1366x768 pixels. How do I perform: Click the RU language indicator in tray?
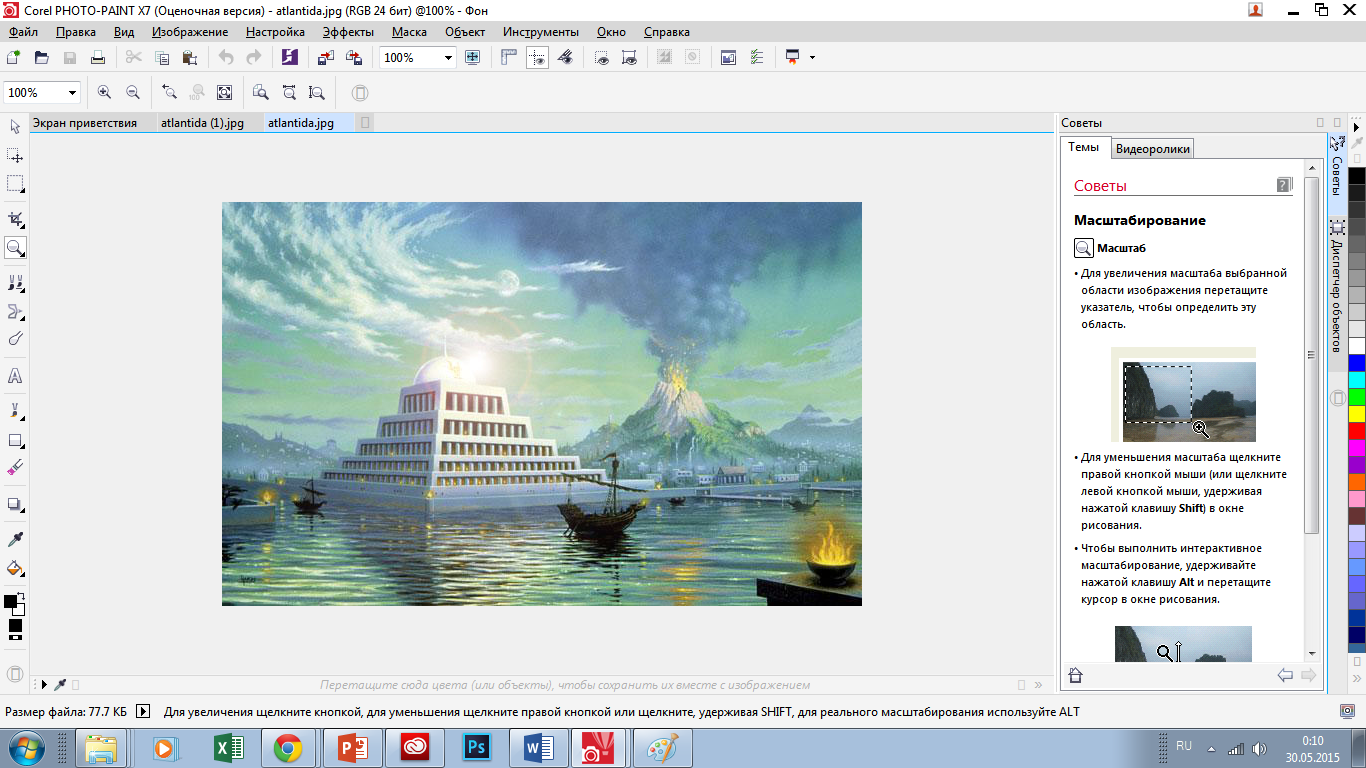pos(1184,746)
